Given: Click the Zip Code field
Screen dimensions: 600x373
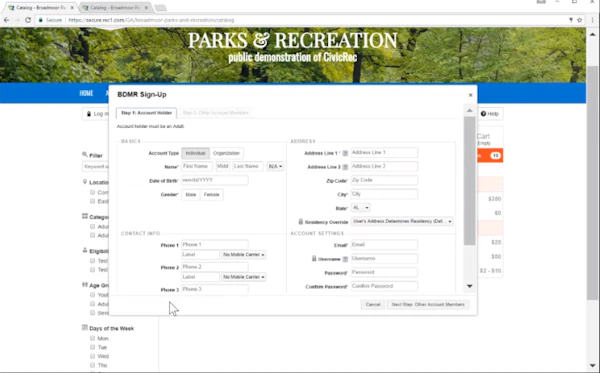Looking at the screenshot, I should 384,180.
